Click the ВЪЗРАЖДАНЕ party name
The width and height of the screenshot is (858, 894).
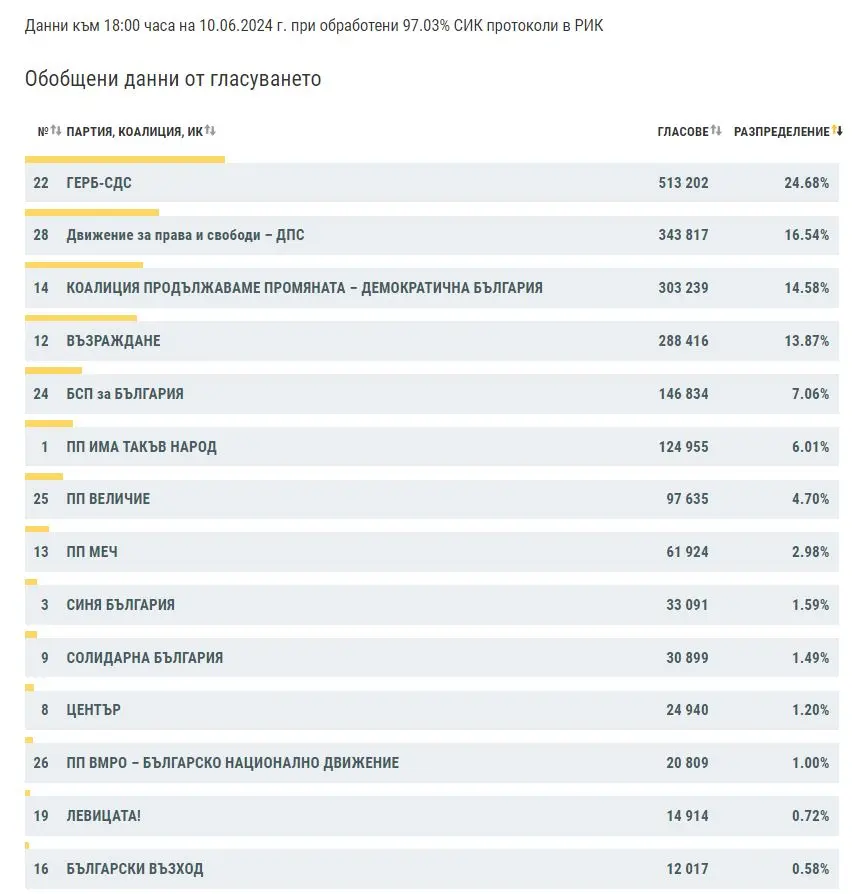(x=113, y=342)
